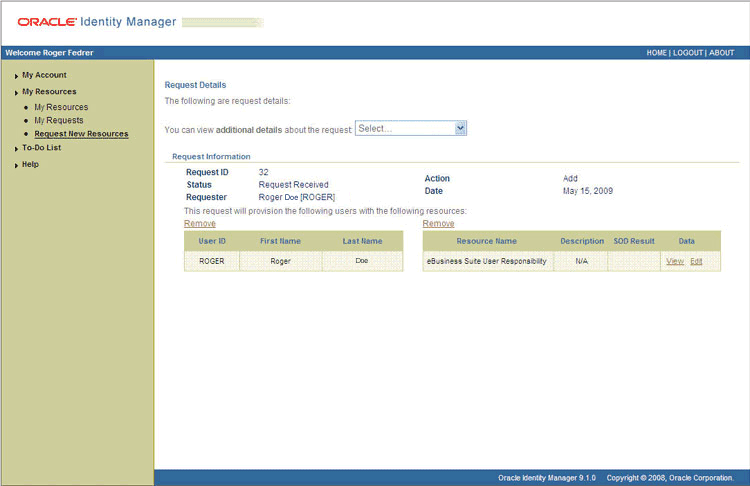Click the Request ID value 32

[x=264, y=172]
